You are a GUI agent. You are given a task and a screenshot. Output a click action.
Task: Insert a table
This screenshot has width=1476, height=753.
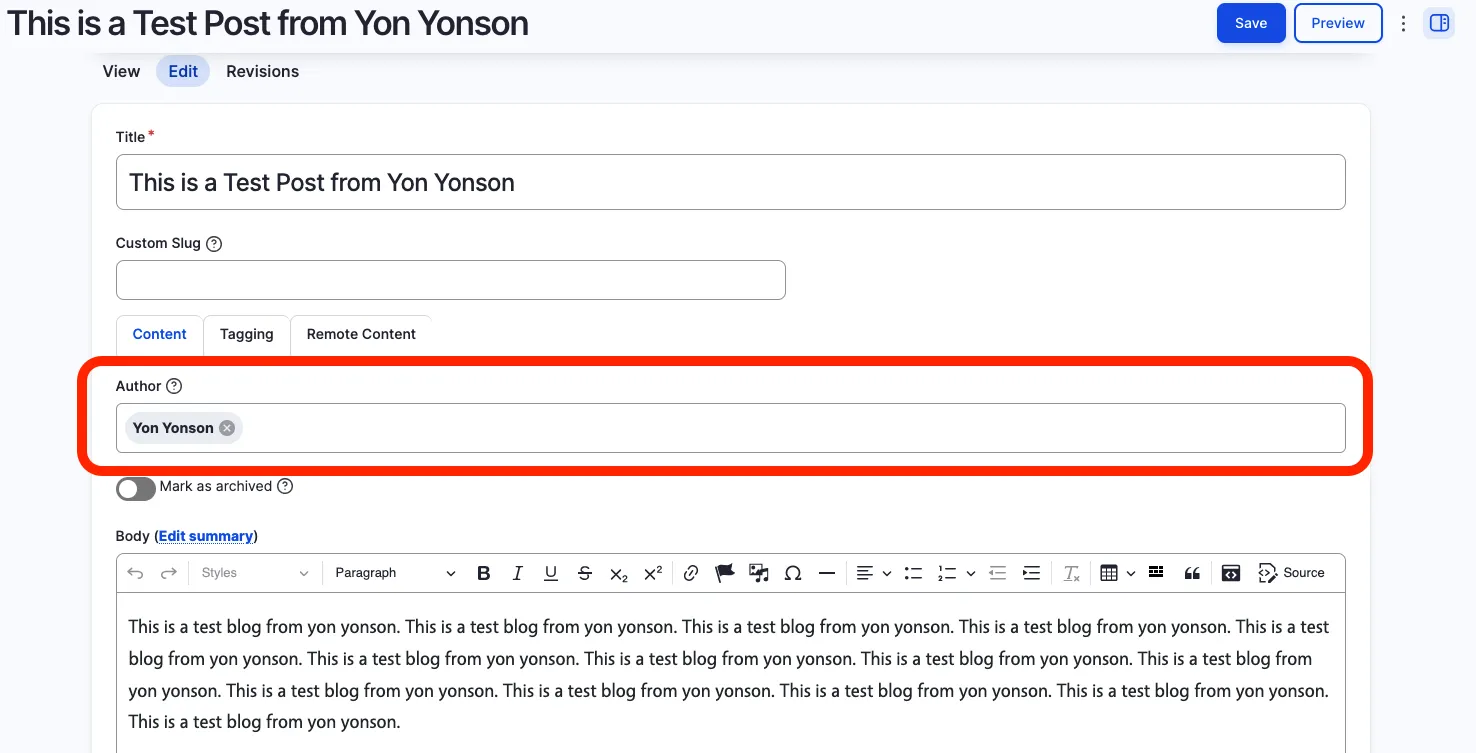(1108, 573)
